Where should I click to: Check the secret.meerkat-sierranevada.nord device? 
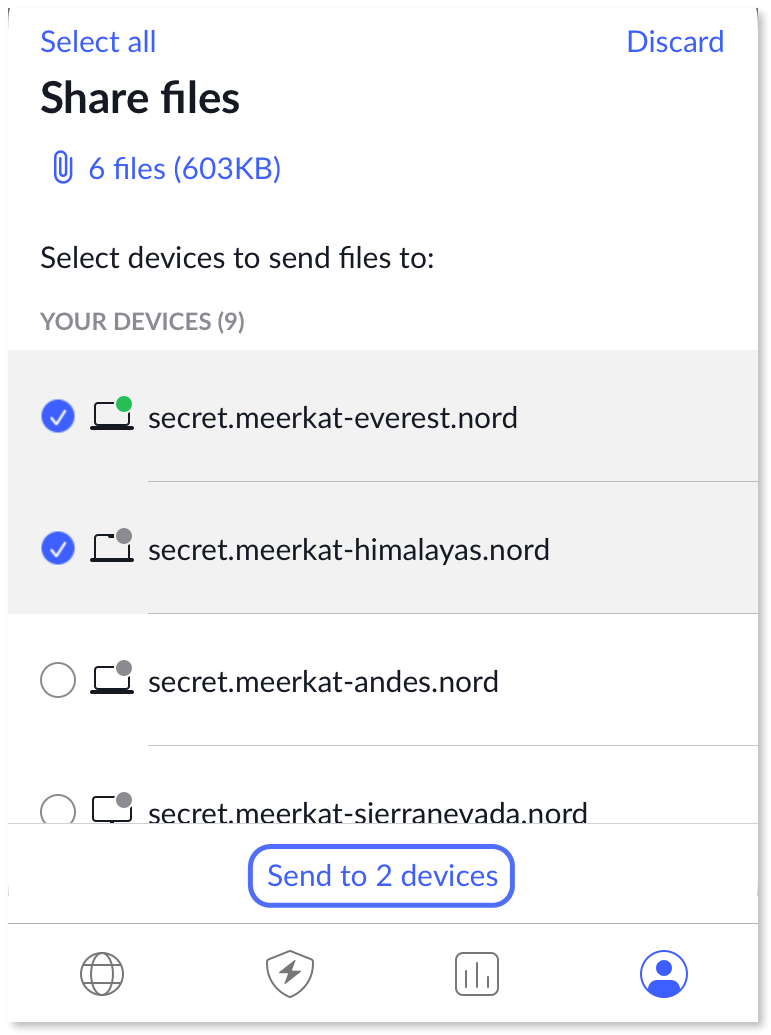coord(57,812)
